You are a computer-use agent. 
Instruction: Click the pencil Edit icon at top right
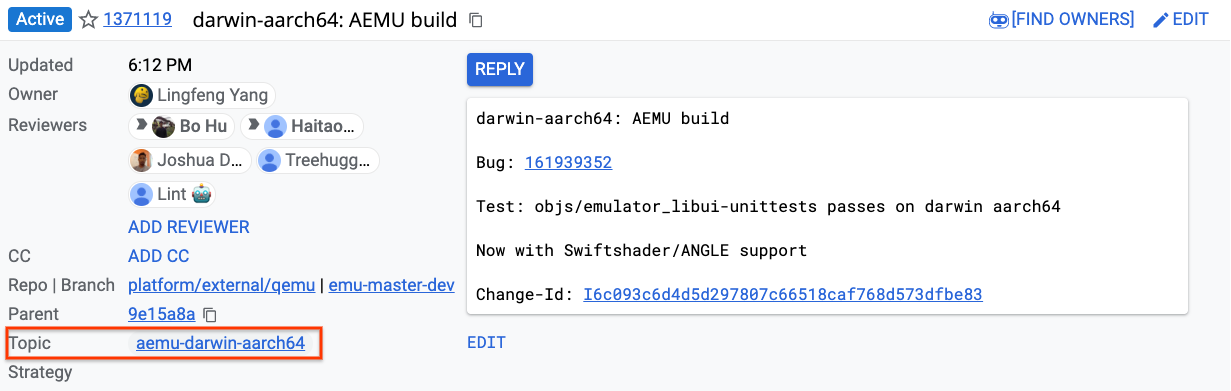click(x=1161, y=20)
